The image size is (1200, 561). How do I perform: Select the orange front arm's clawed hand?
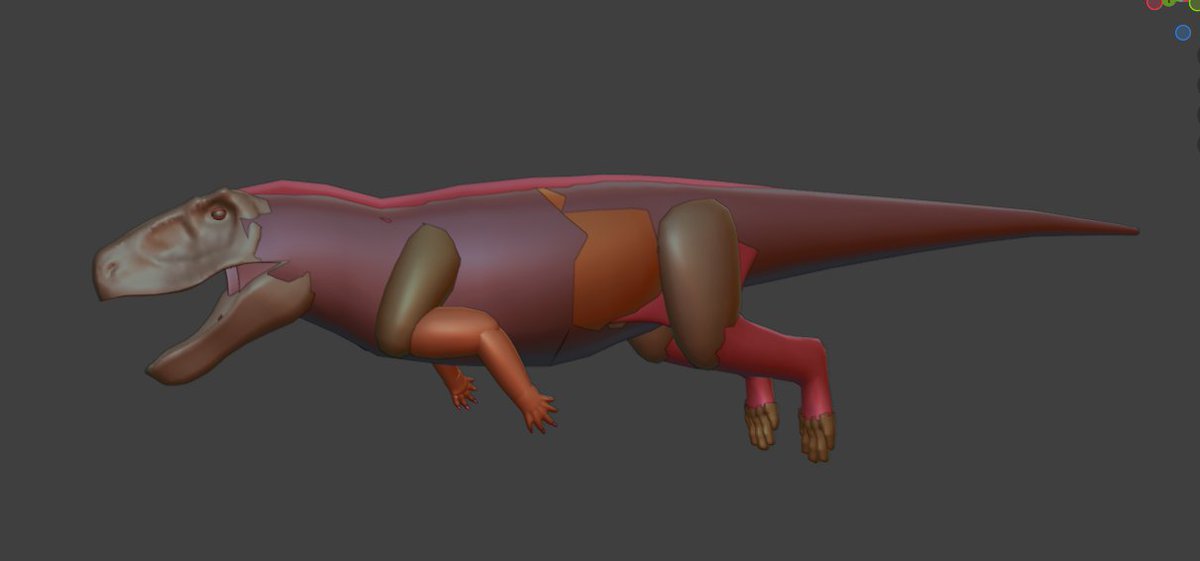pos(540,412)
